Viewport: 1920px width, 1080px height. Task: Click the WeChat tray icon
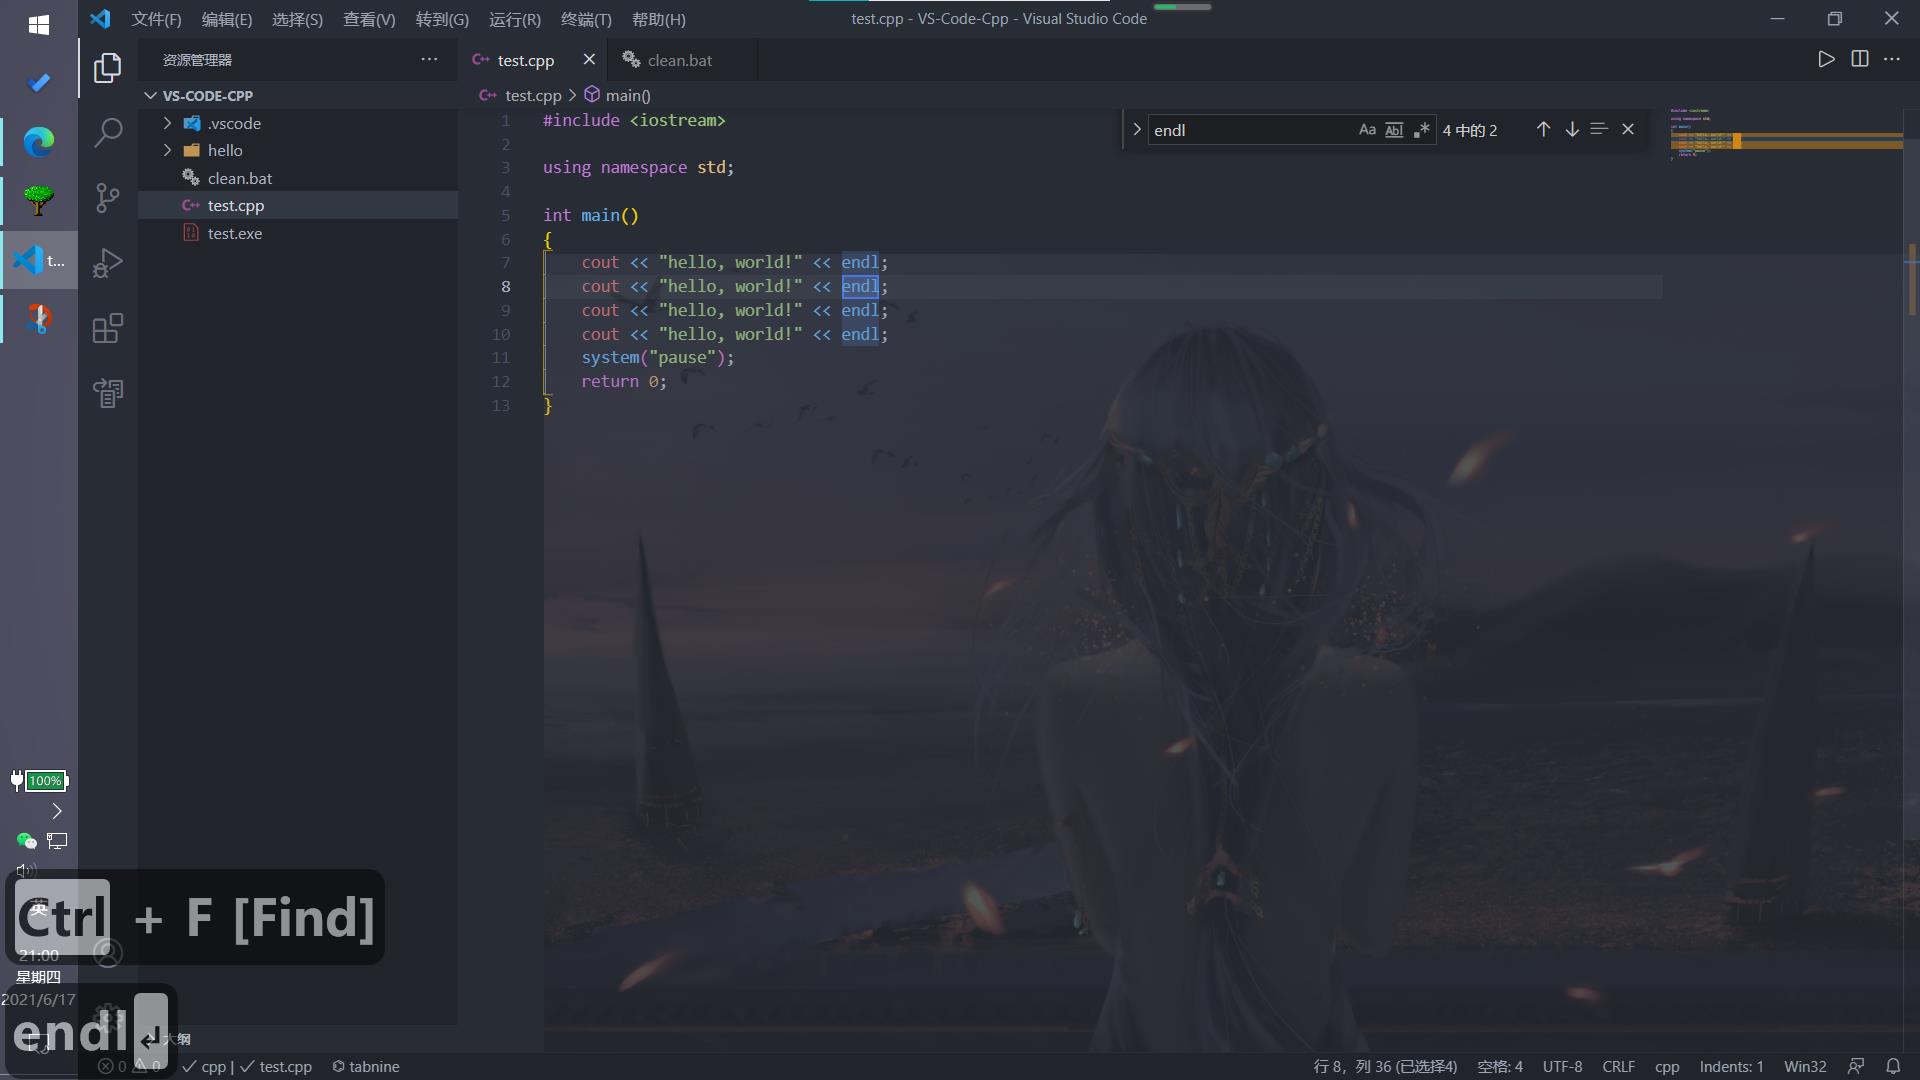(26, 841)
